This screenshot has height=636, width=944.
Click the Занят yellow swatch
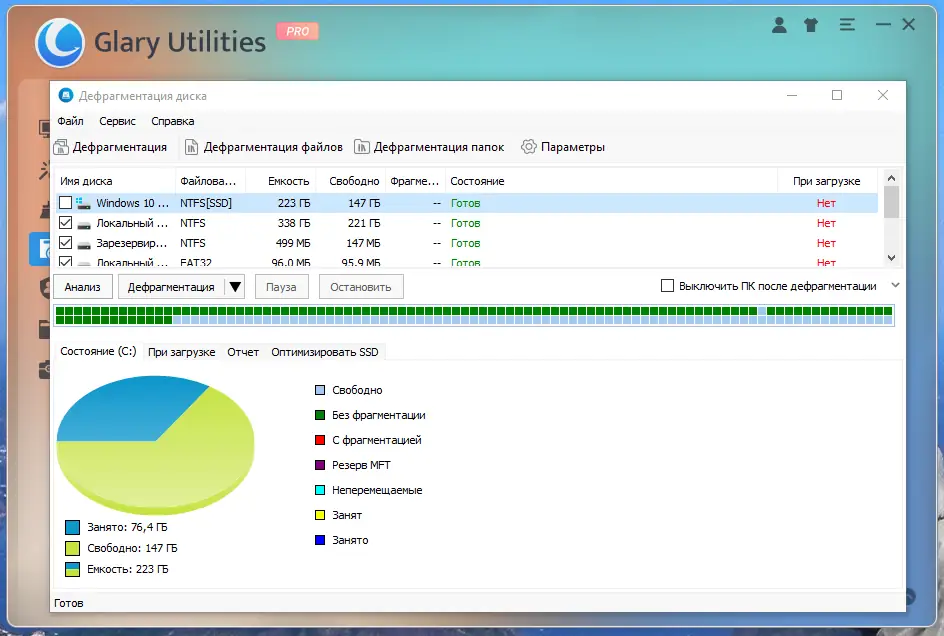pyautogui.click(x=320, y=515)
